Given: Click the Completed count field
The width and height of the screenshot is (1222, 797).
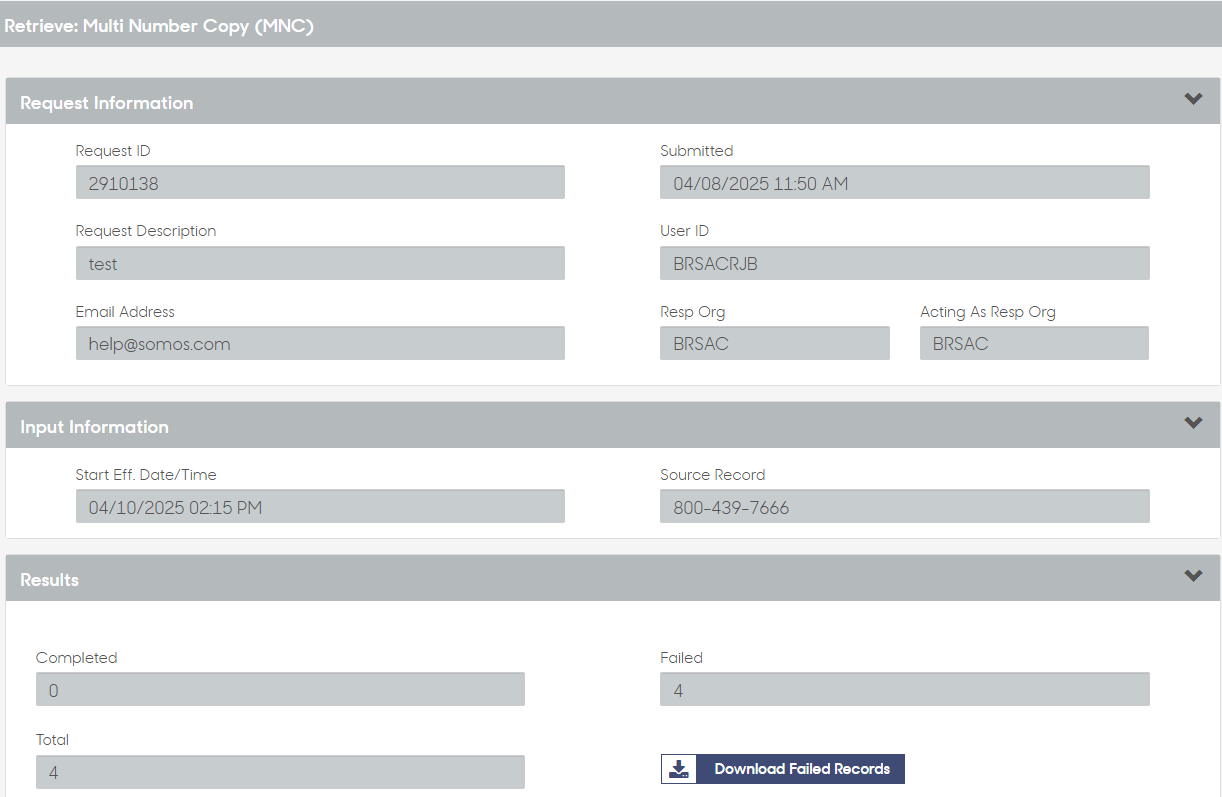Looking at the screenshot, I should tap(280, 689).
